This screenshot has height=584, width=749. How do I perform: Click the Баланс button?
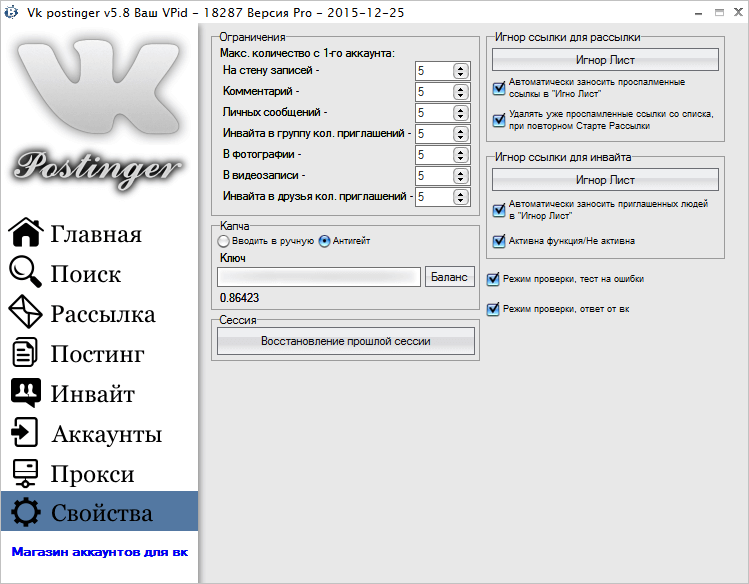pos(449,277)
